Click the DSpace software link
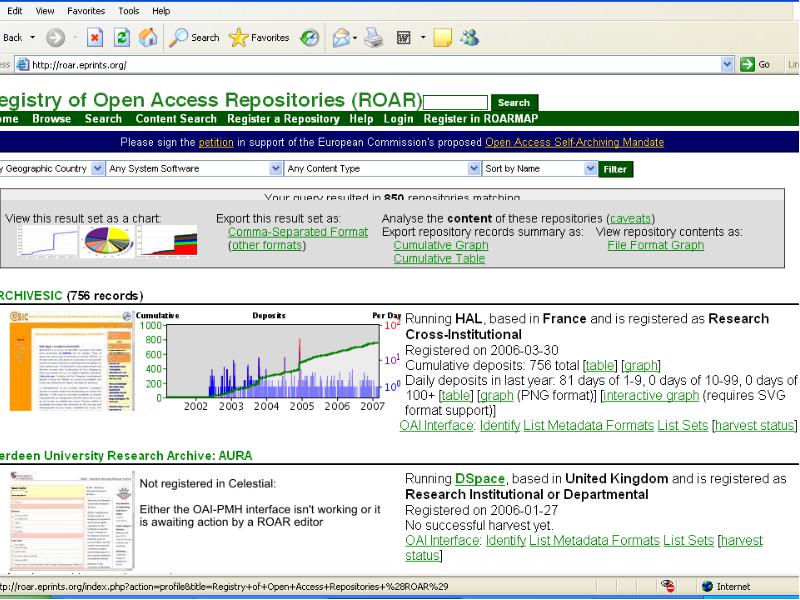The image size is (800, 600). (480, 479)
